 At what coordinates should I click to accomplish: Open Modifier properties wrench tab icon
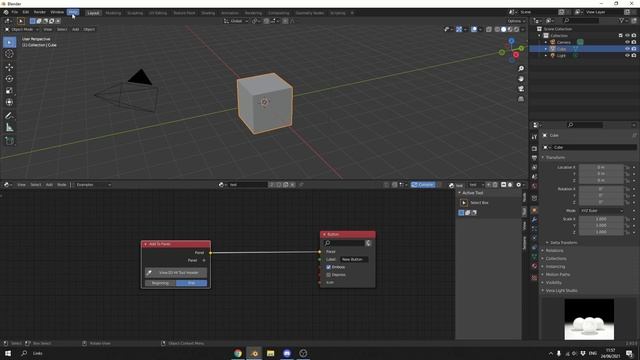tap(534, 220)
